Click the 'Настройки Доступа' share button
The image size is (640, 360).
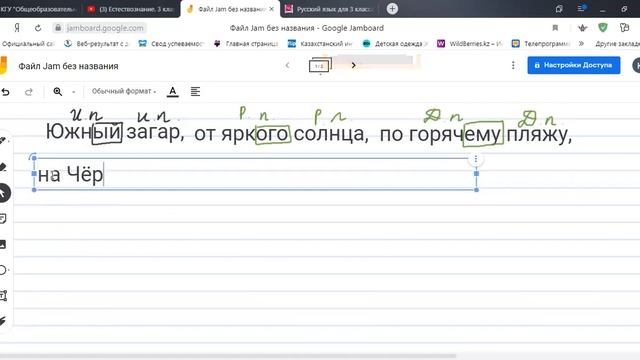(573, 65)
